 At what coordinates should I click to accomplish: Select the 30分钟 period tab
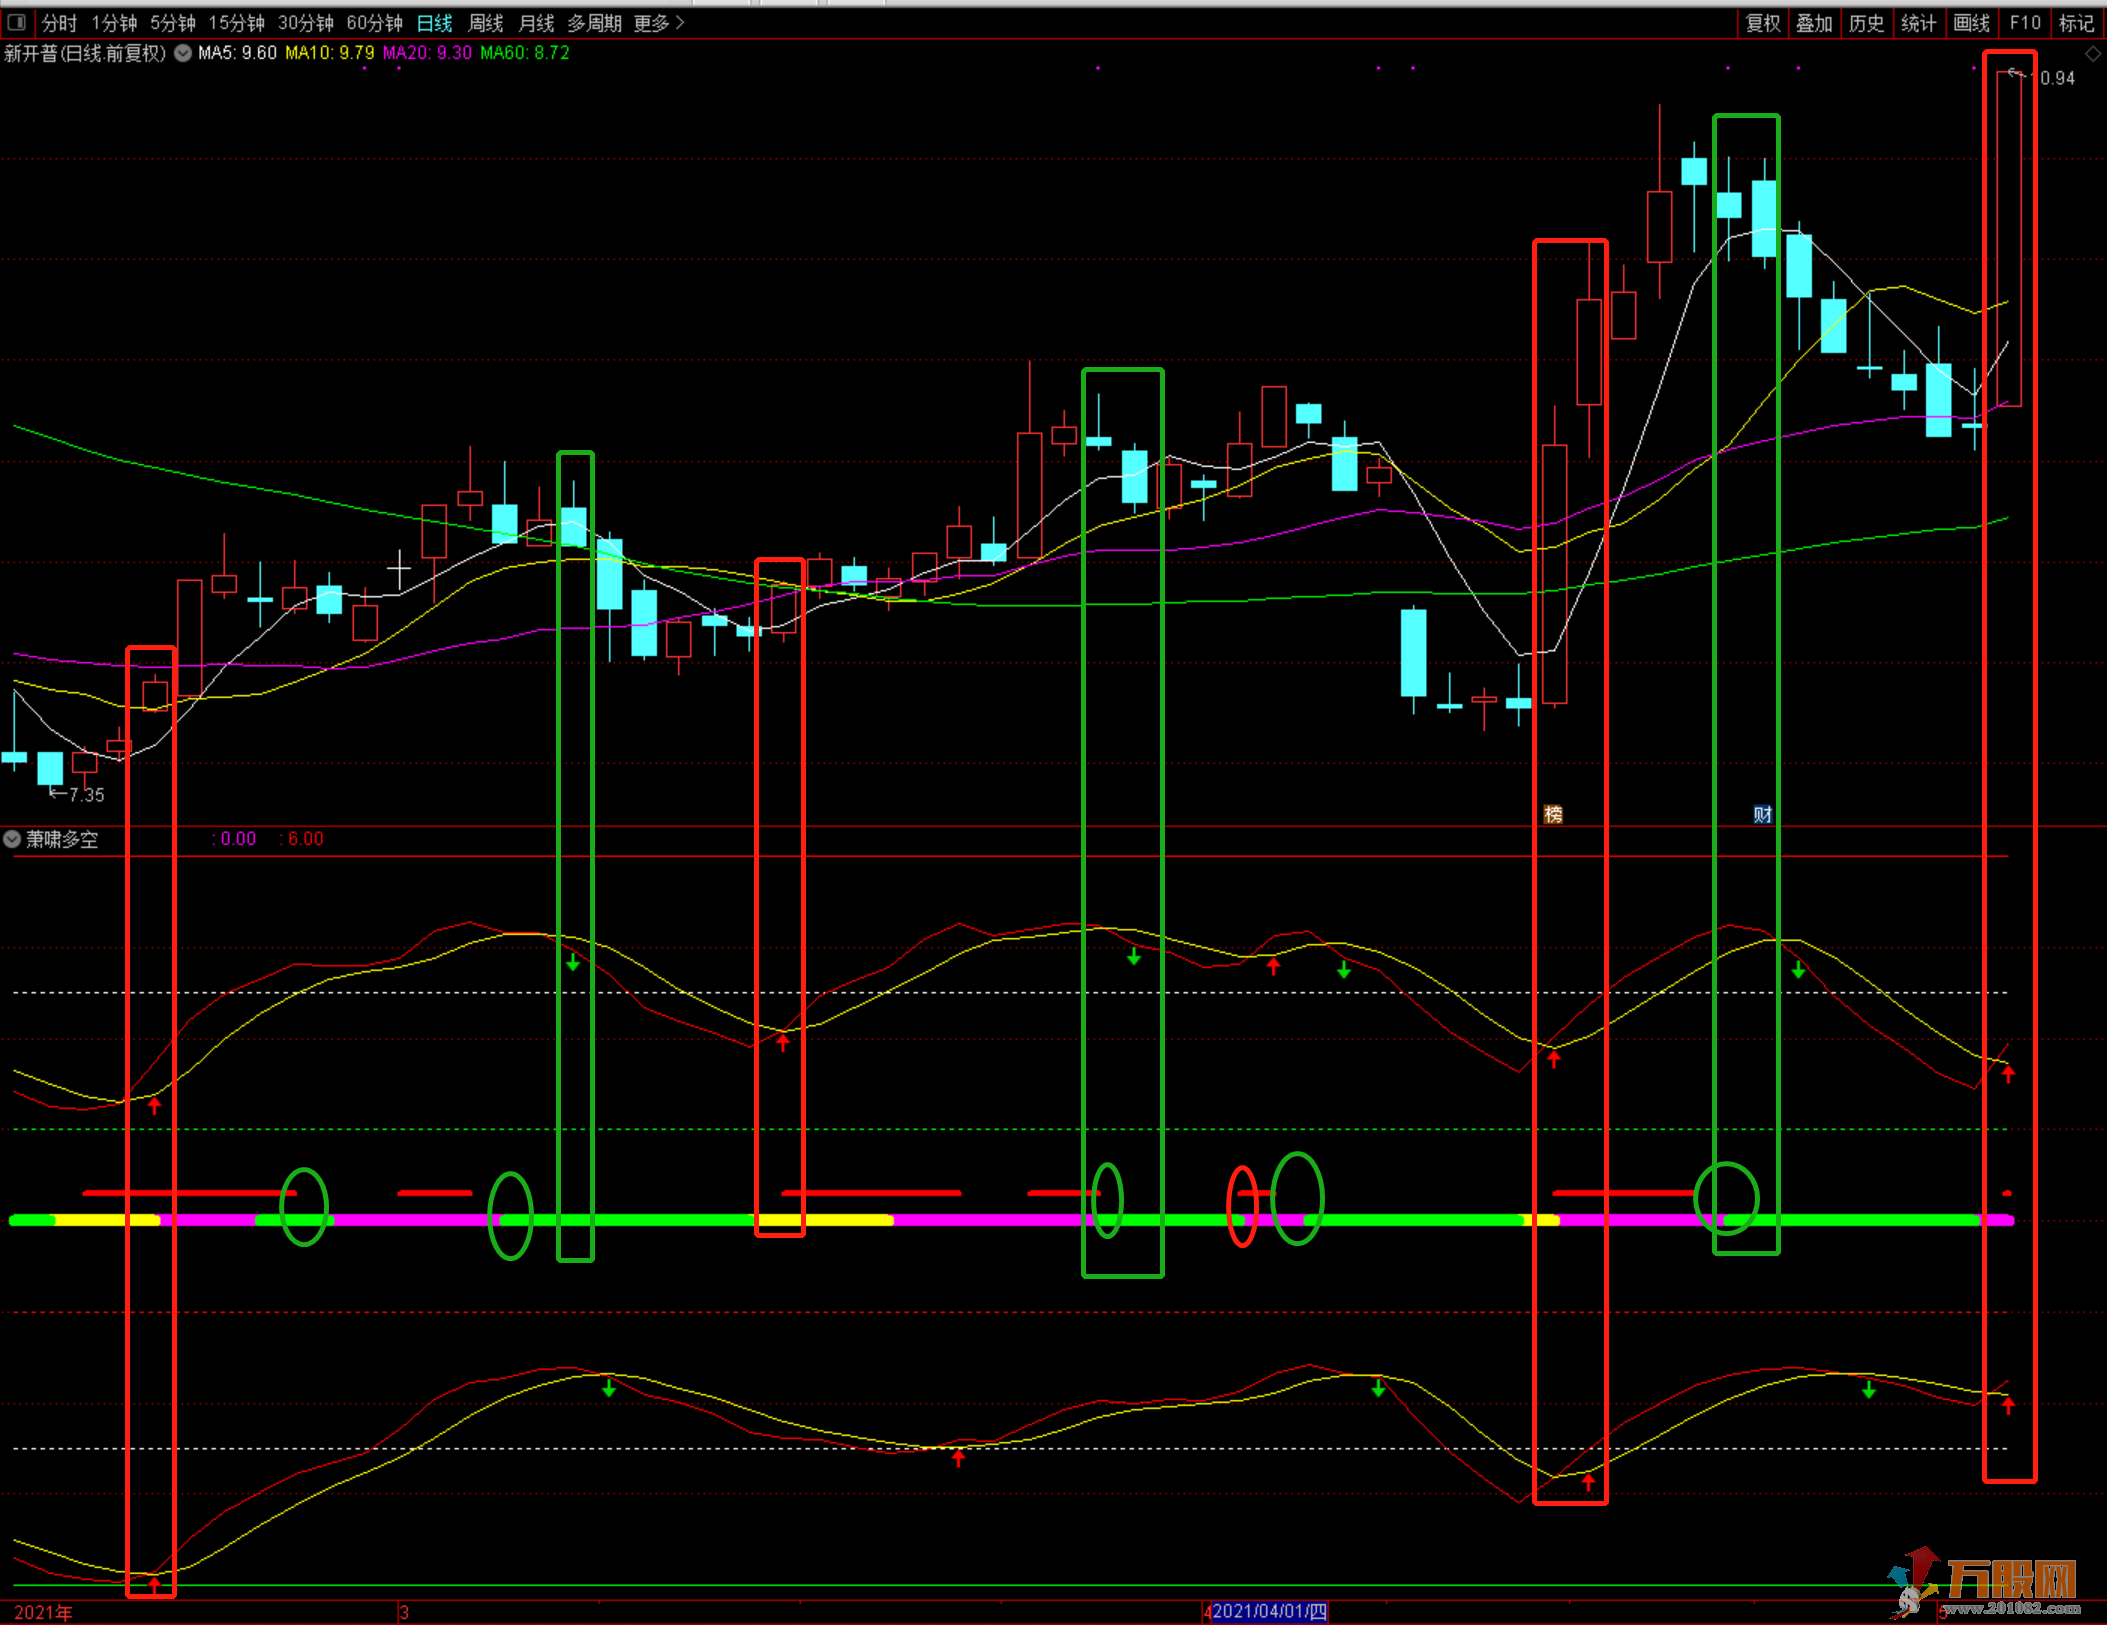pos(305,23)
